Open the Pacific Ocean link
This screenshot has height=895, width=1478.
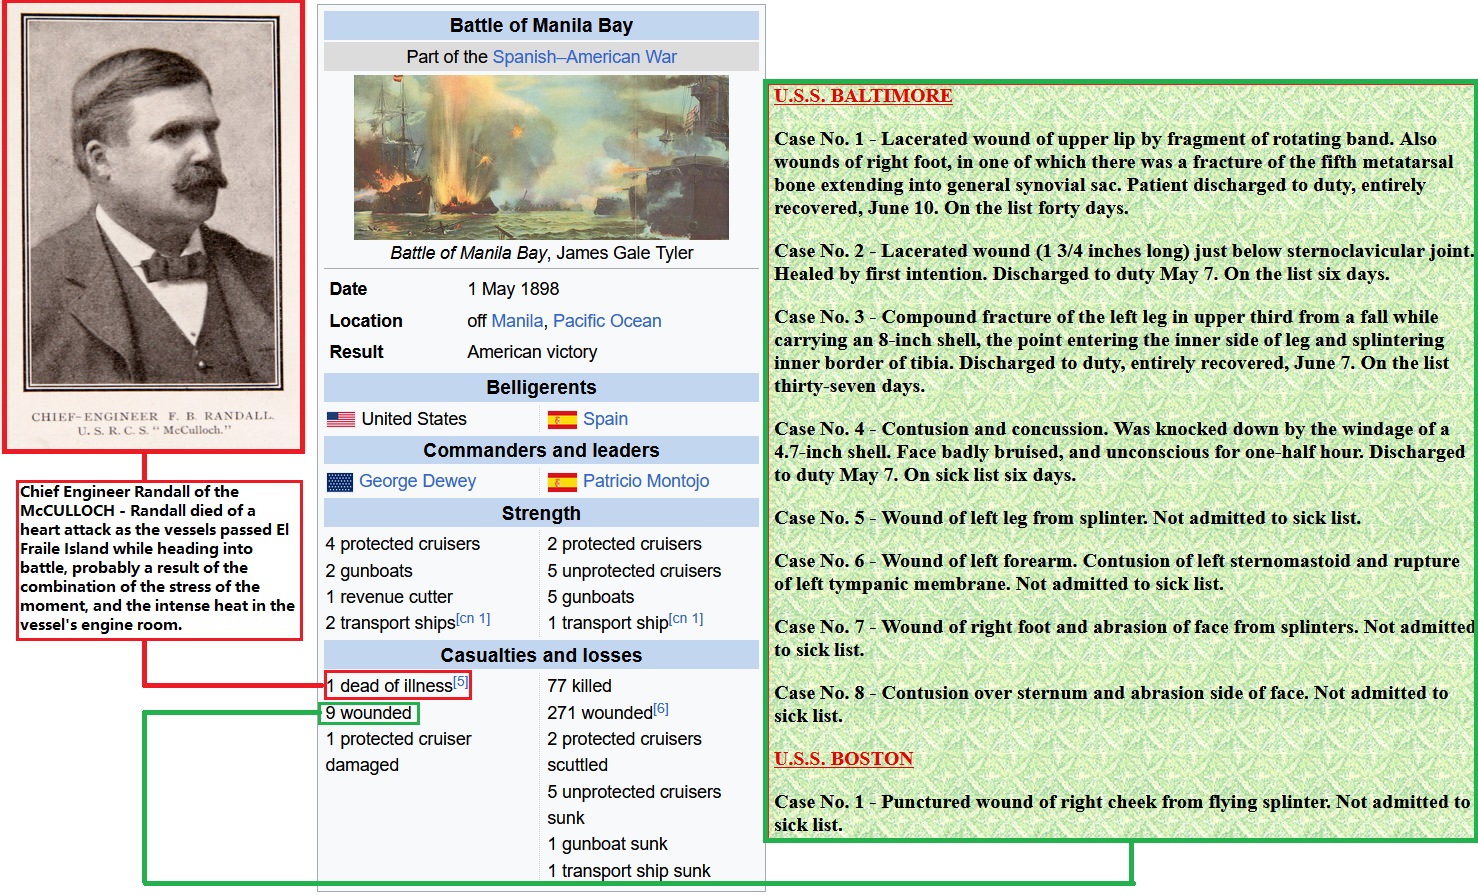pos(607,321)
